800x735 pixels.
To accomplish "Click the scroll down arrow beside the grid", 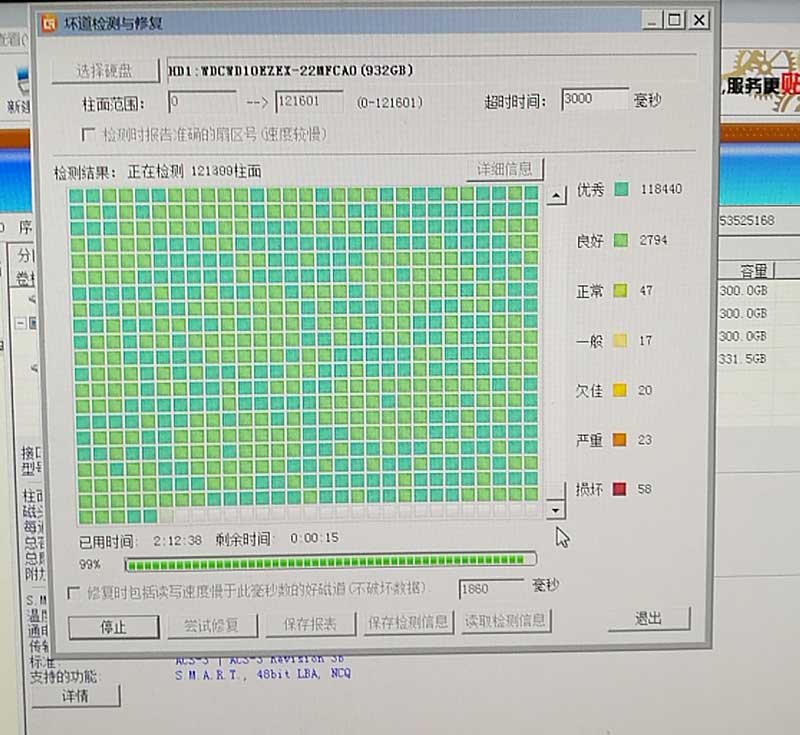I will click(x=556, y=511).
